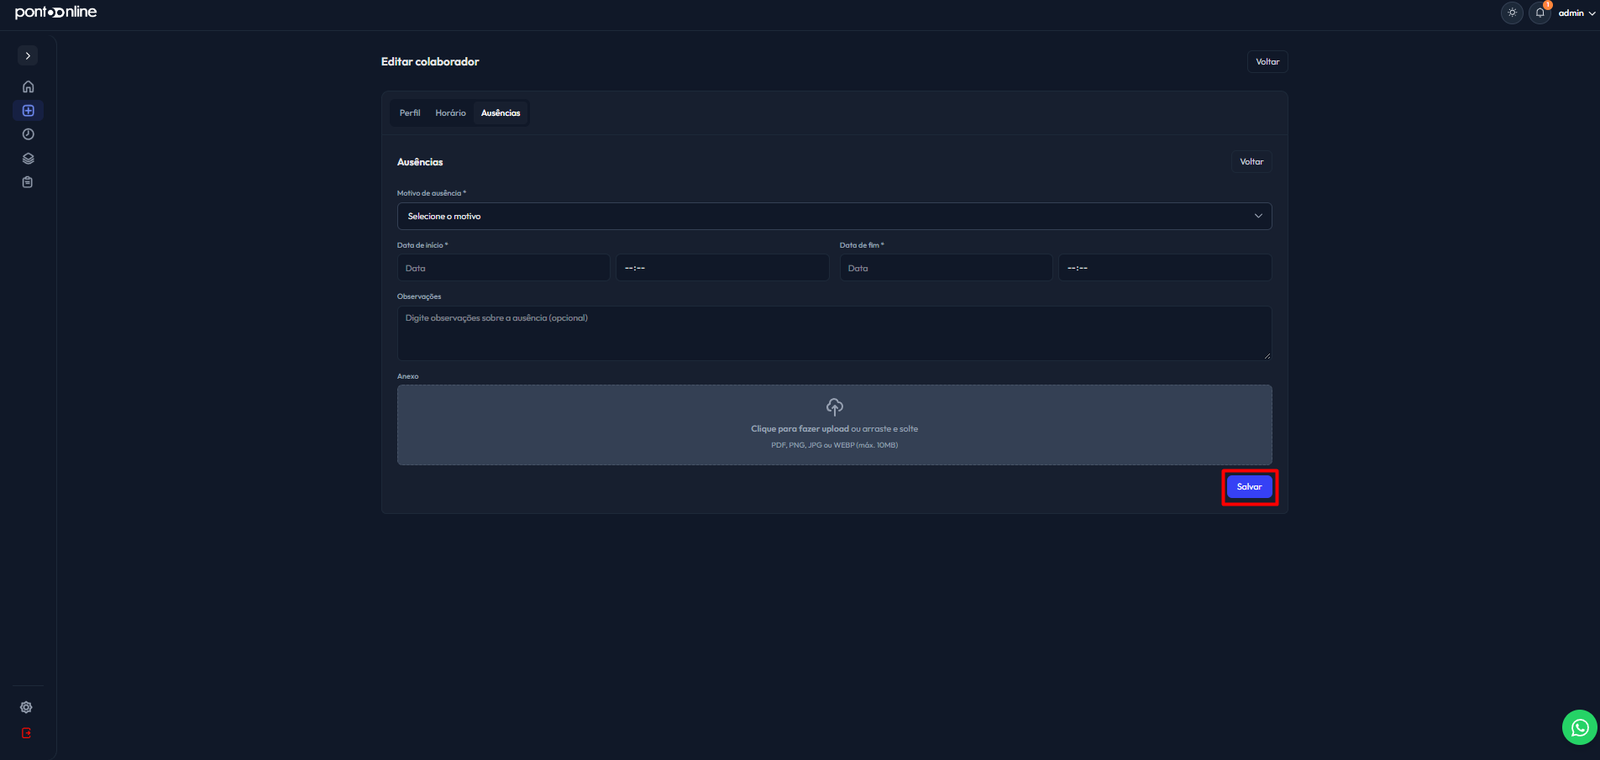Click the Observações text area

point(834,333)
